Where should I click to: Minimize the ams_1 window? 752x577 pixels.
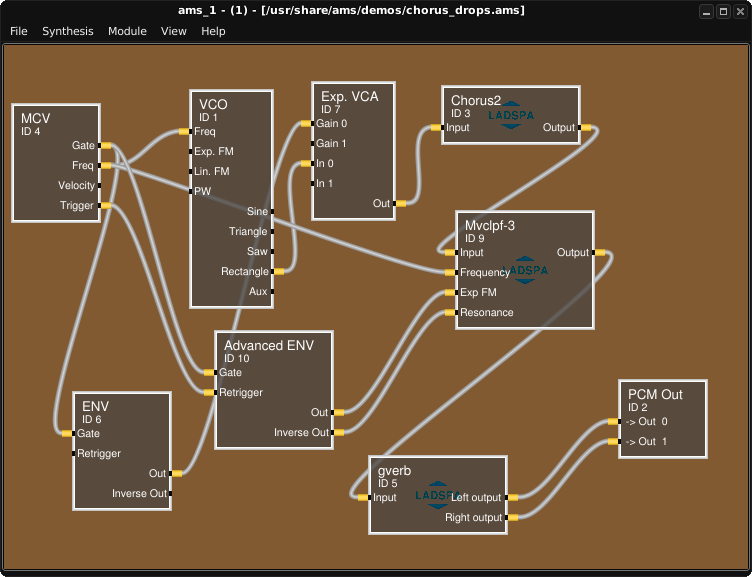coord(706,12)
